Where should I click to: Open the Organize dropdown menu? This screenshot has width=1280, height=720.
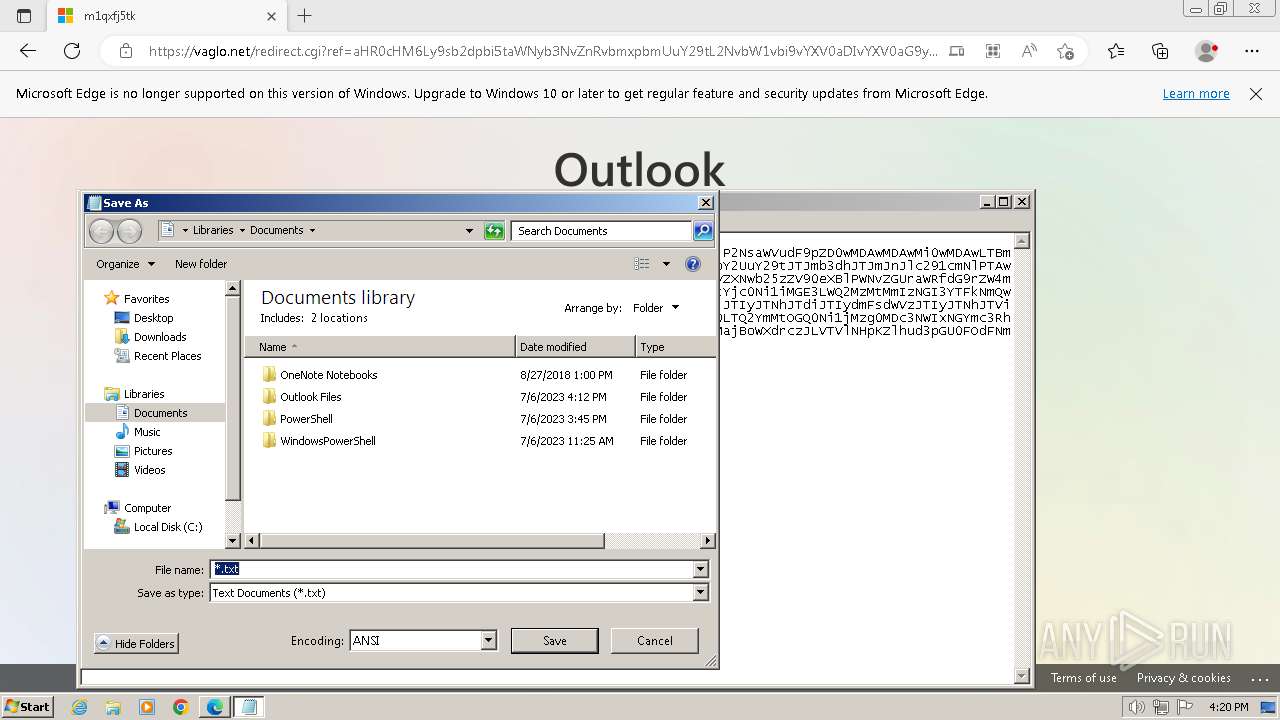[126, 264]
